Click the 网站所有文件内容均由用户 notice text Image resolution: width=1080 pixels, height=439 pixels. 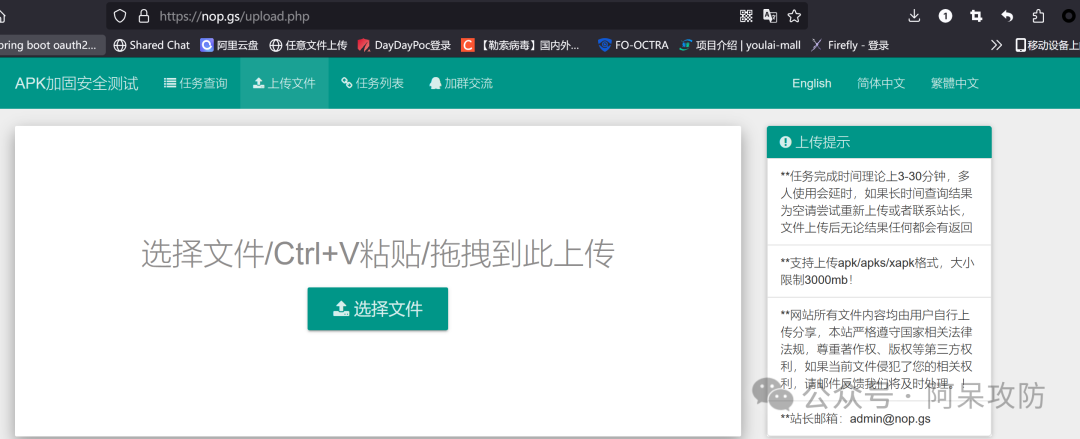pos(877,349)
